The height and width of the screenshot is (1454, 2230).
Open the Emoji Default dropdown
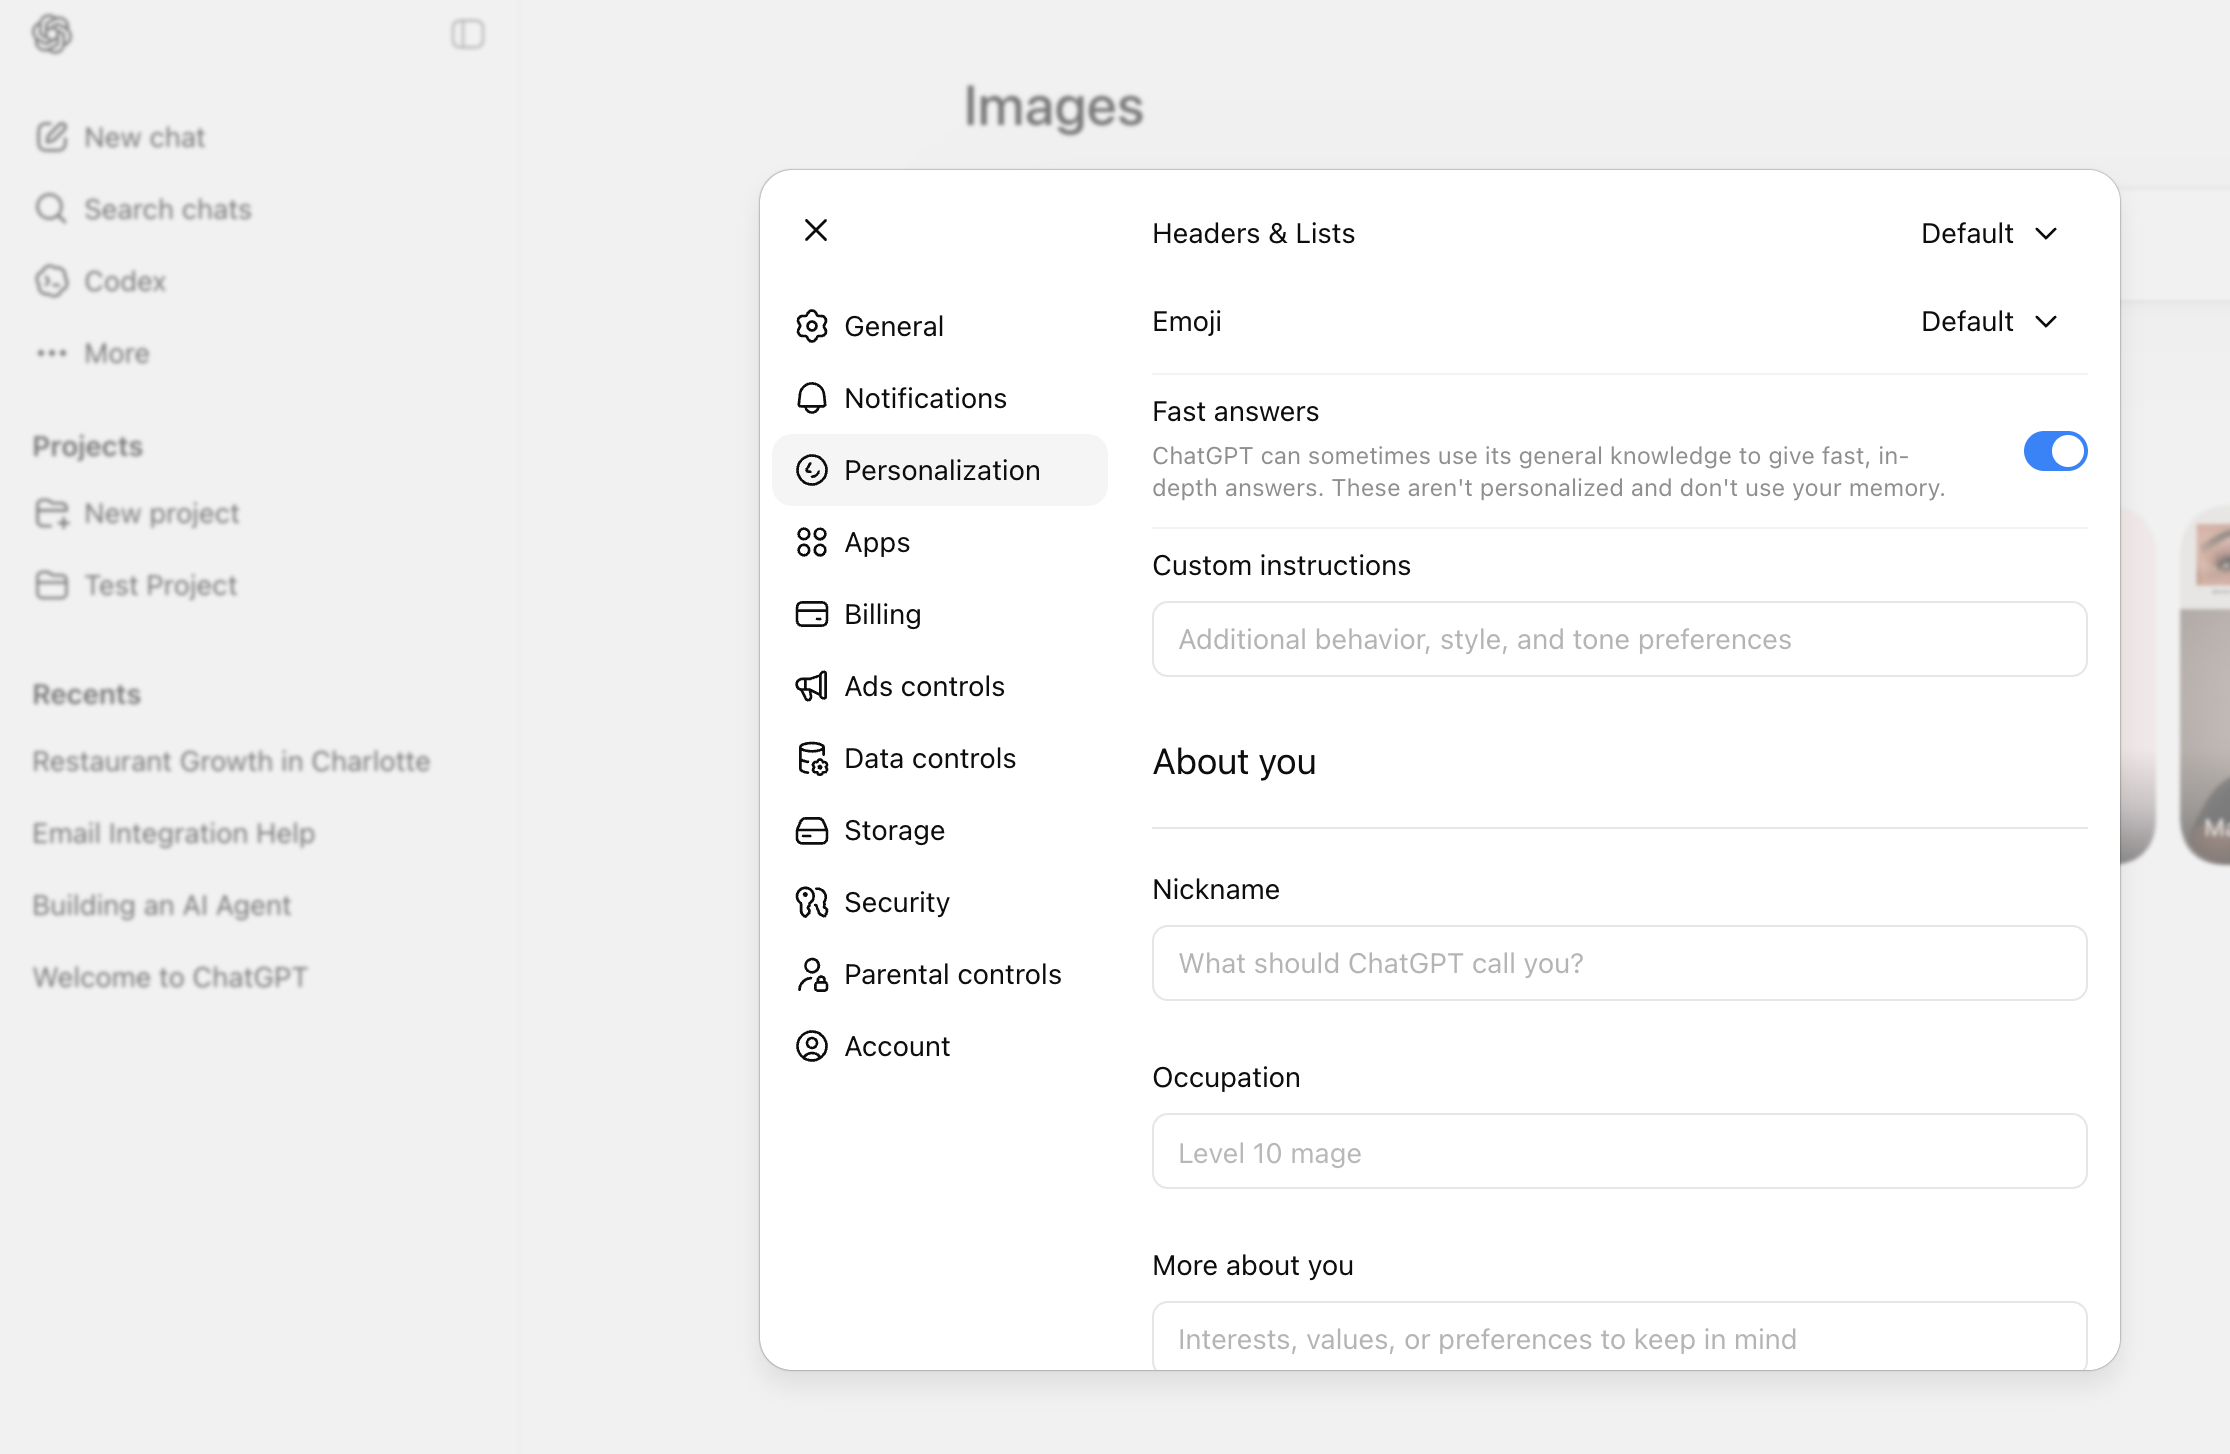tap(1989, 321)
